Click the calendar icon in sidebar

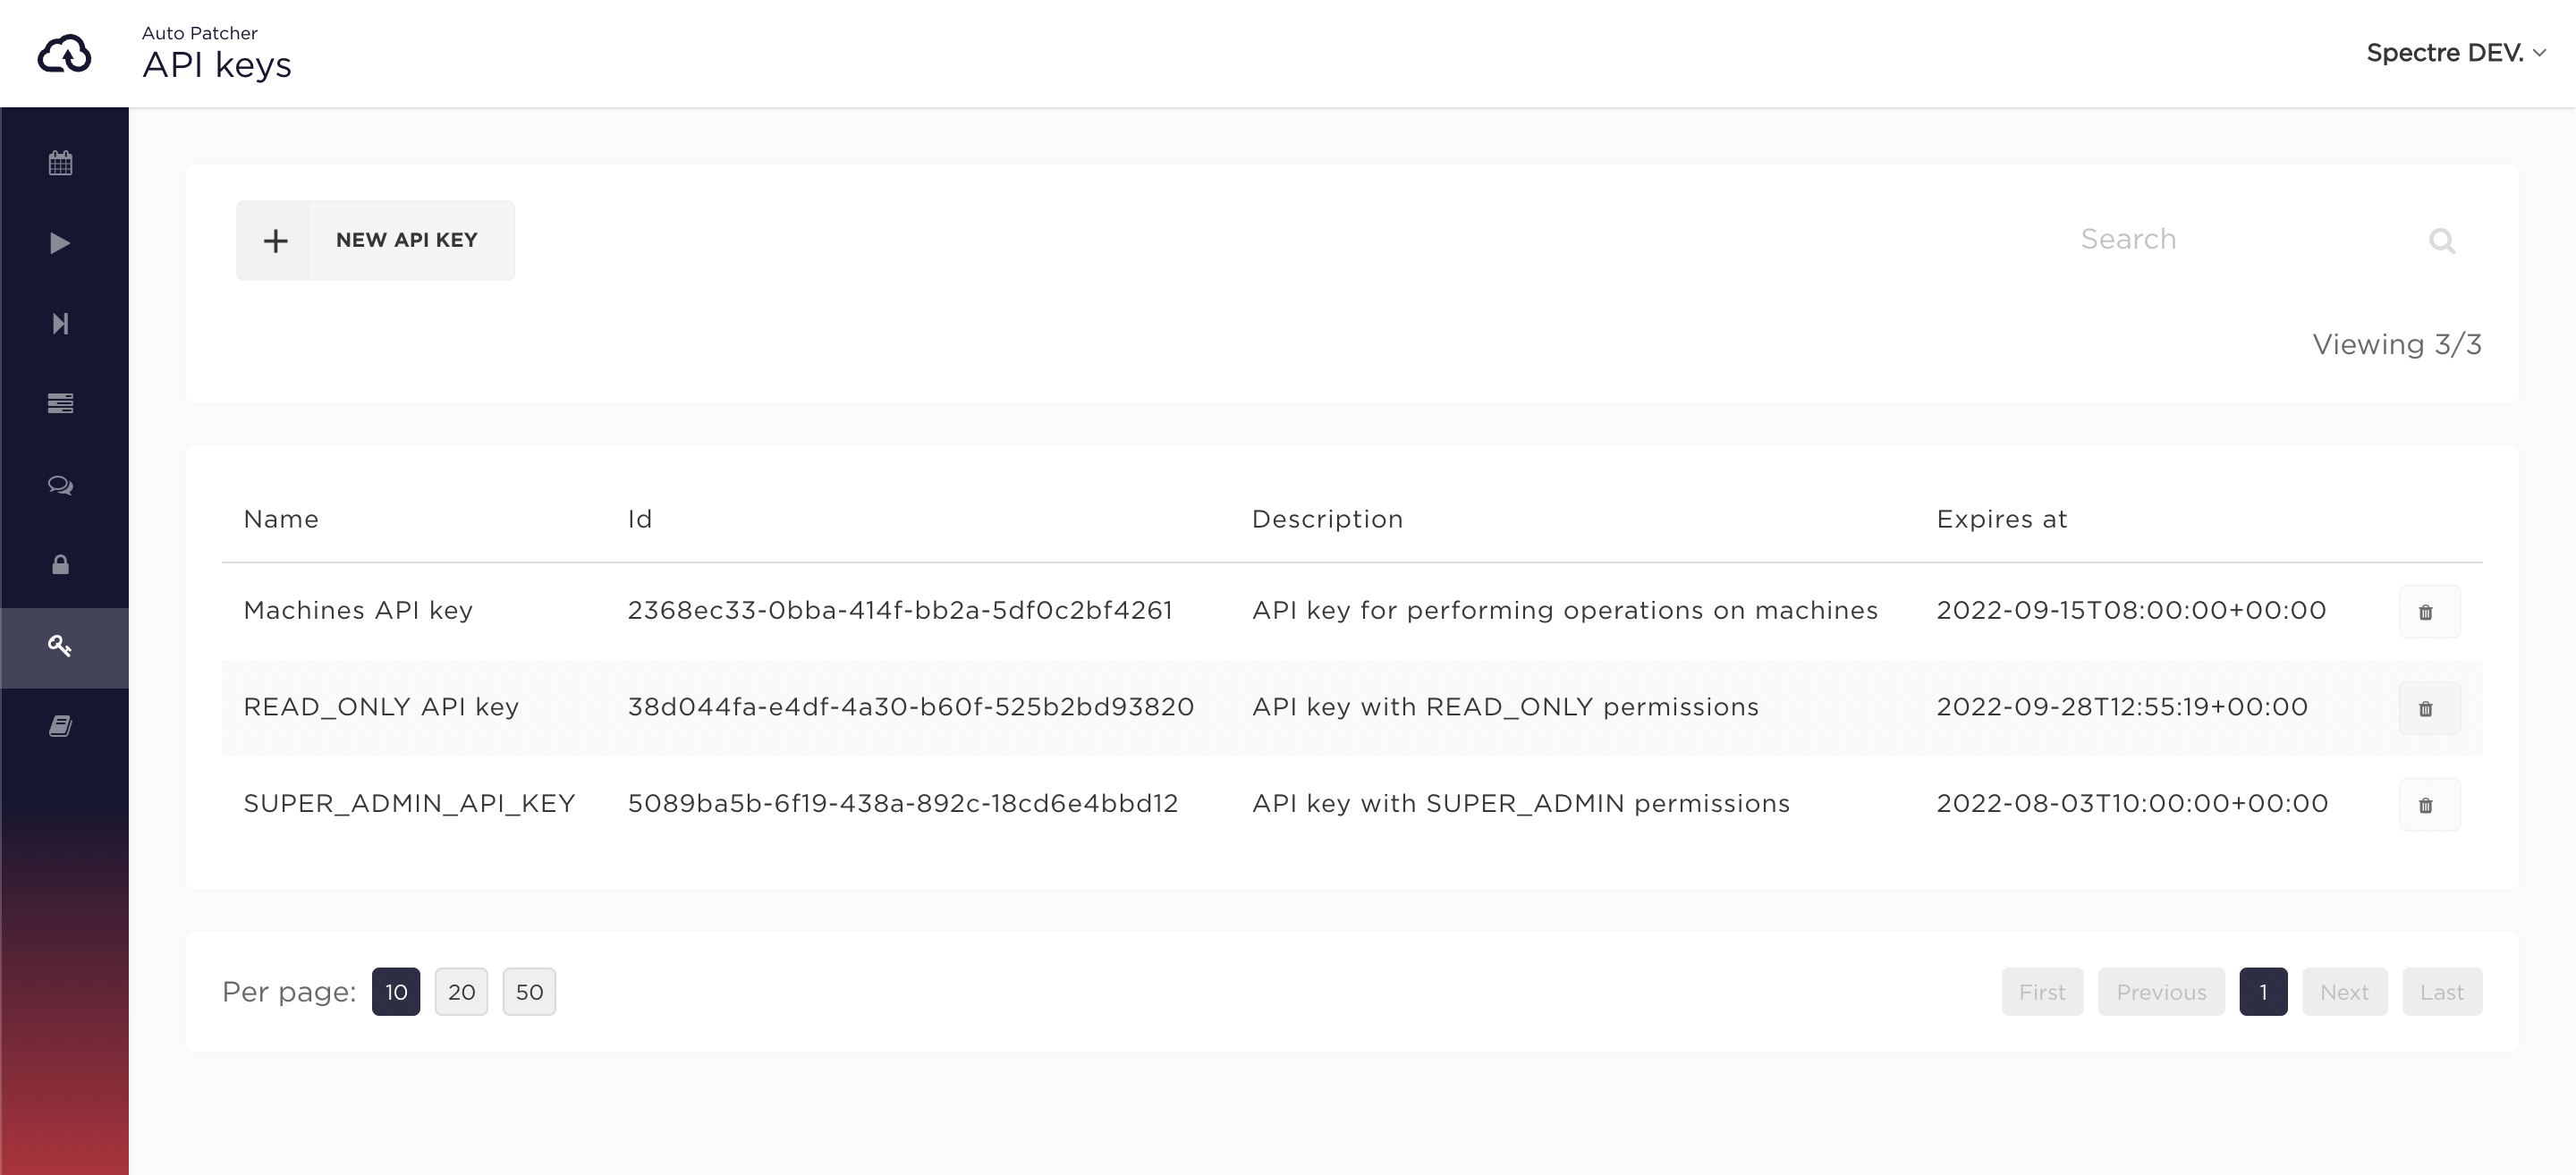pos(63,163)
